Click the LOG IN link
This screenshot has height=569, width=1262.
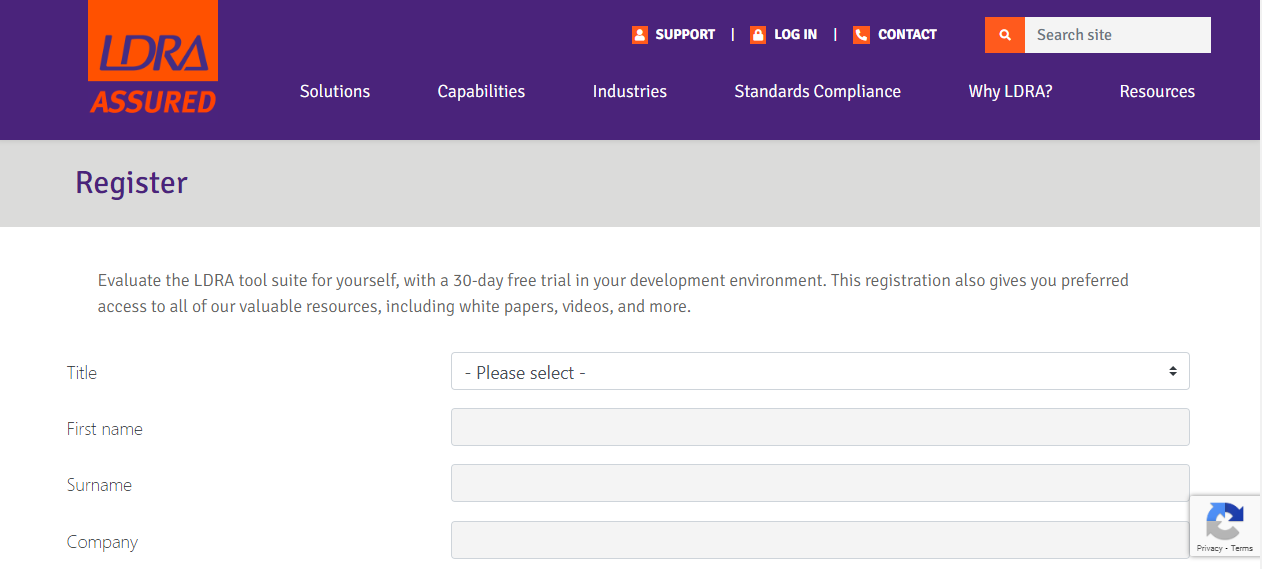795,35
